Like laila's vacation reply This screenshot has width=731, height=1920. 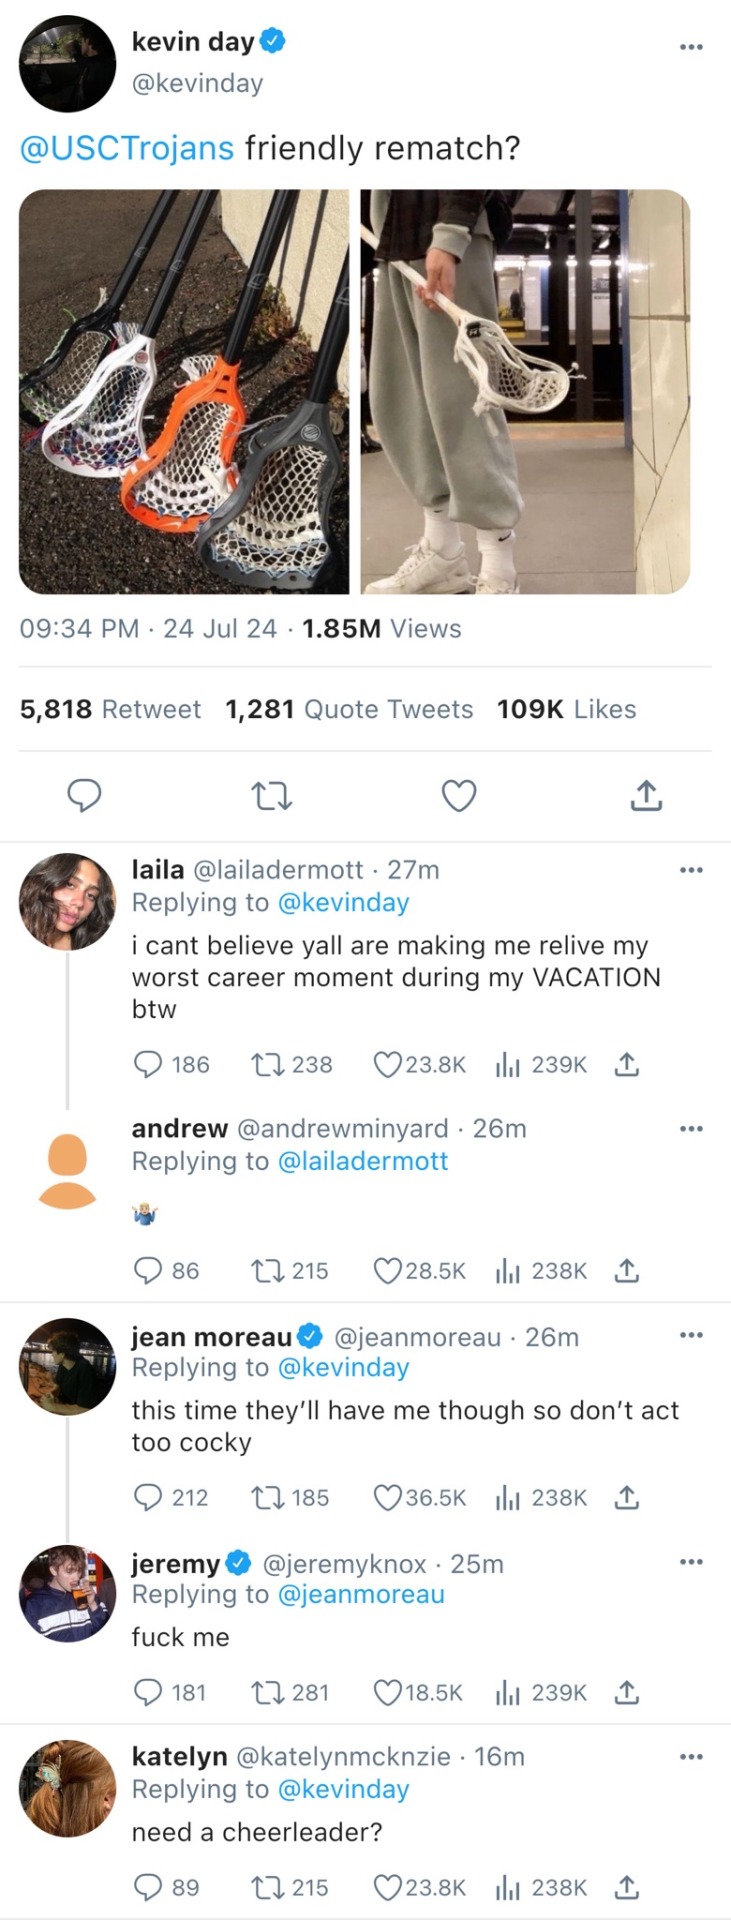tap(387, 1065)
